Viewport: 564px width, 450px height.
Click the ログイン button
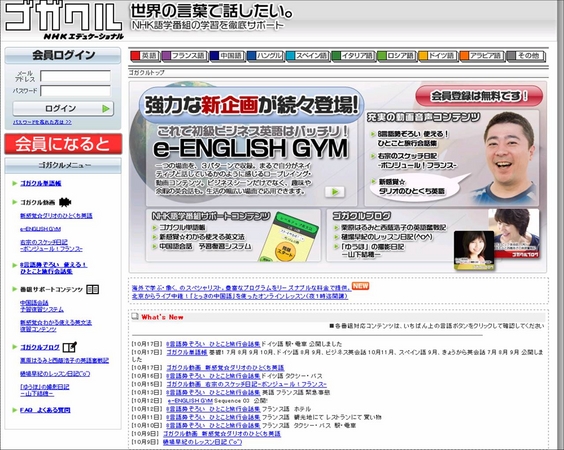(x=63, y=108)
